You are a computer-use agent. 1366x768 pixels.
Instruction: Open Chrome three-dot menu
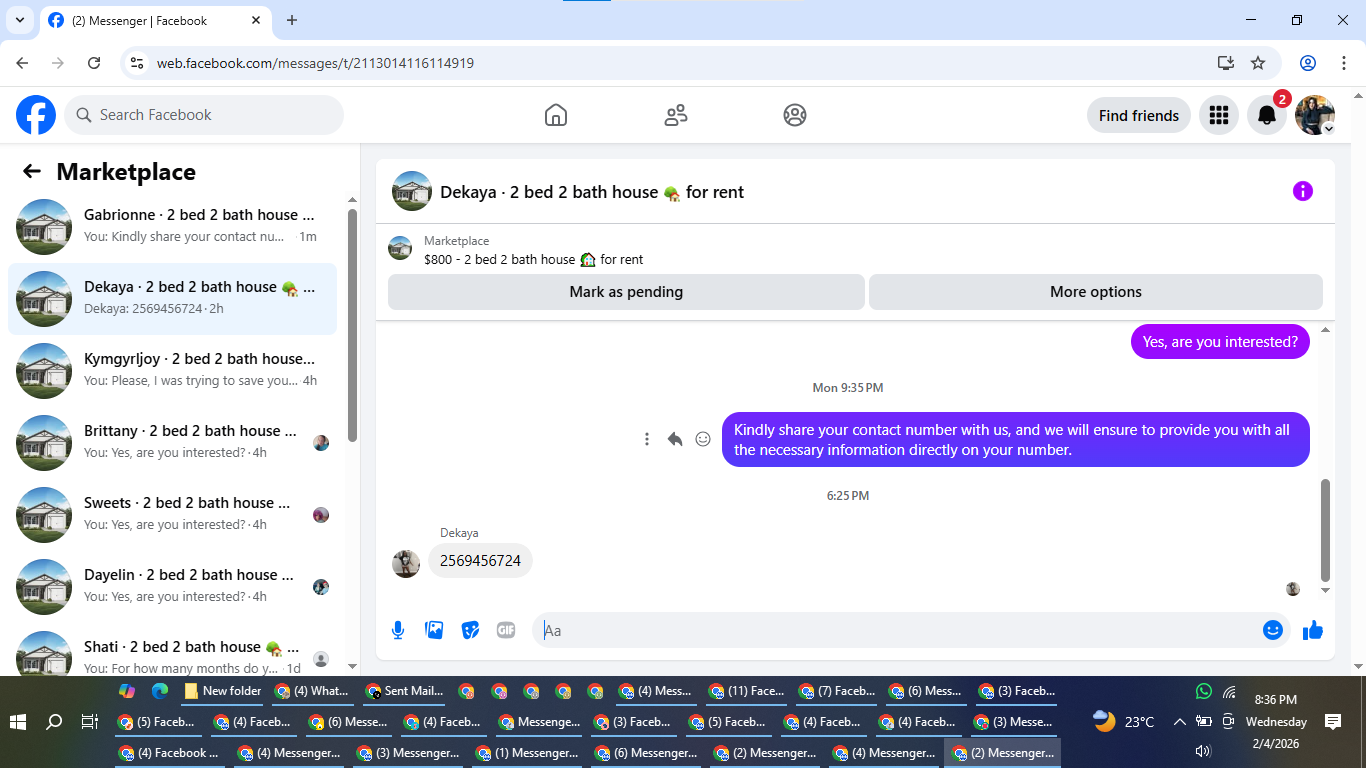point(1343,63)
